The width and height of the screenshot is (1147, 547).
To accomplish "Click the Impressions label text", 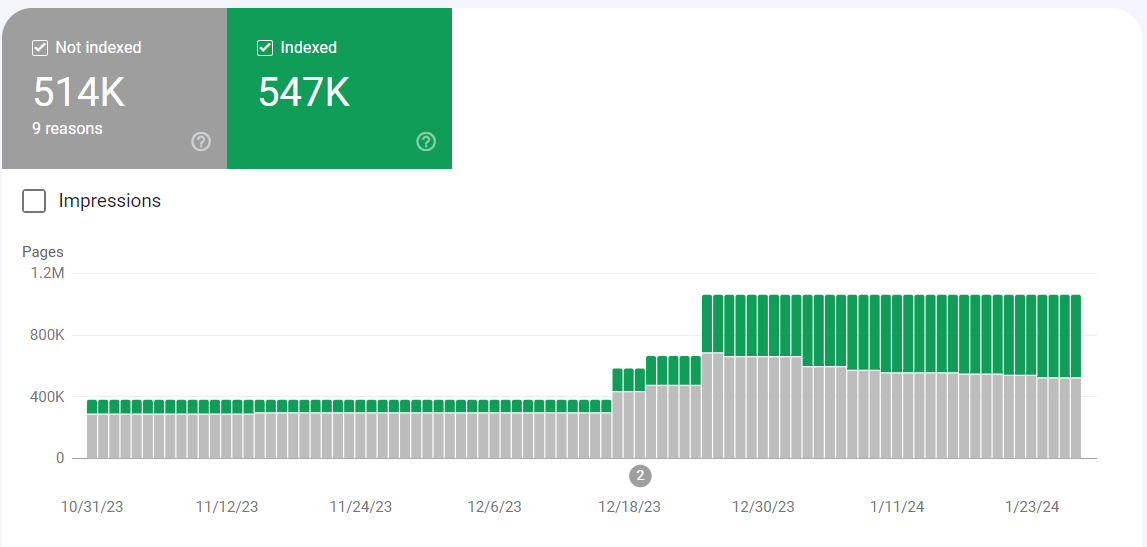I will (110, 201).
